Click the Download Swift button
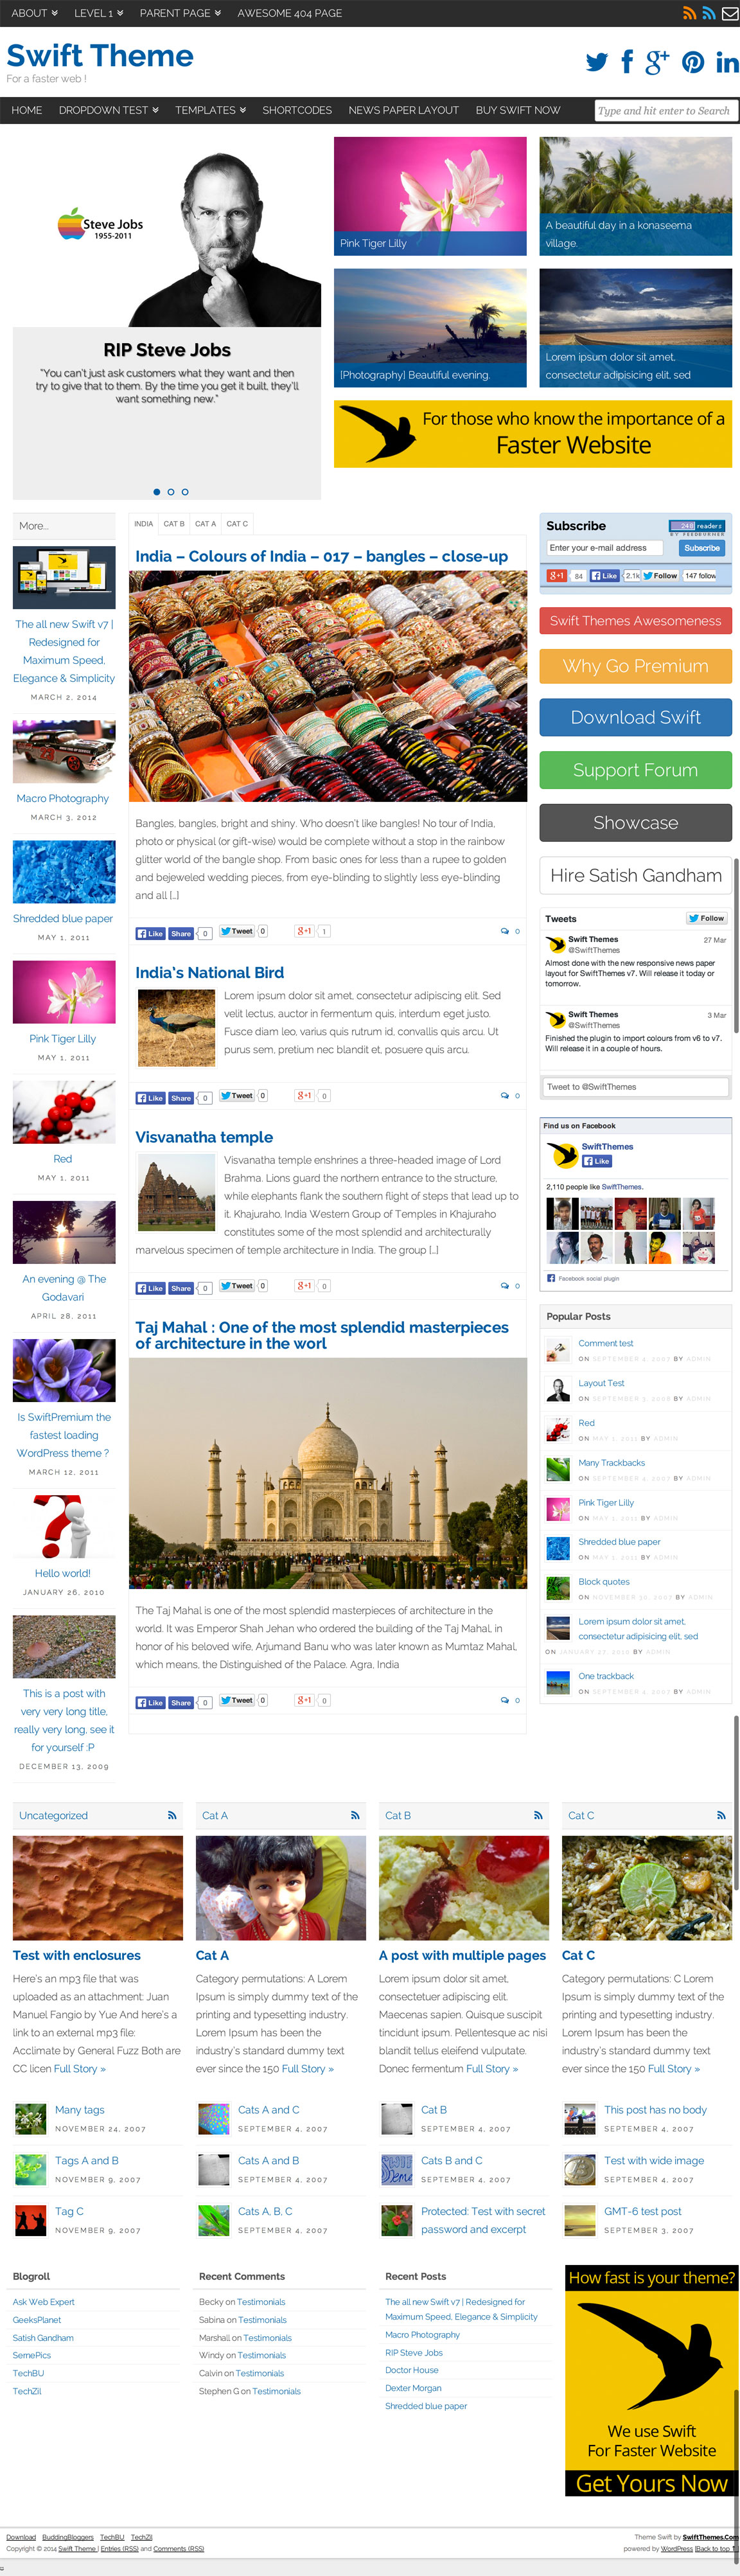 [636, 717]
